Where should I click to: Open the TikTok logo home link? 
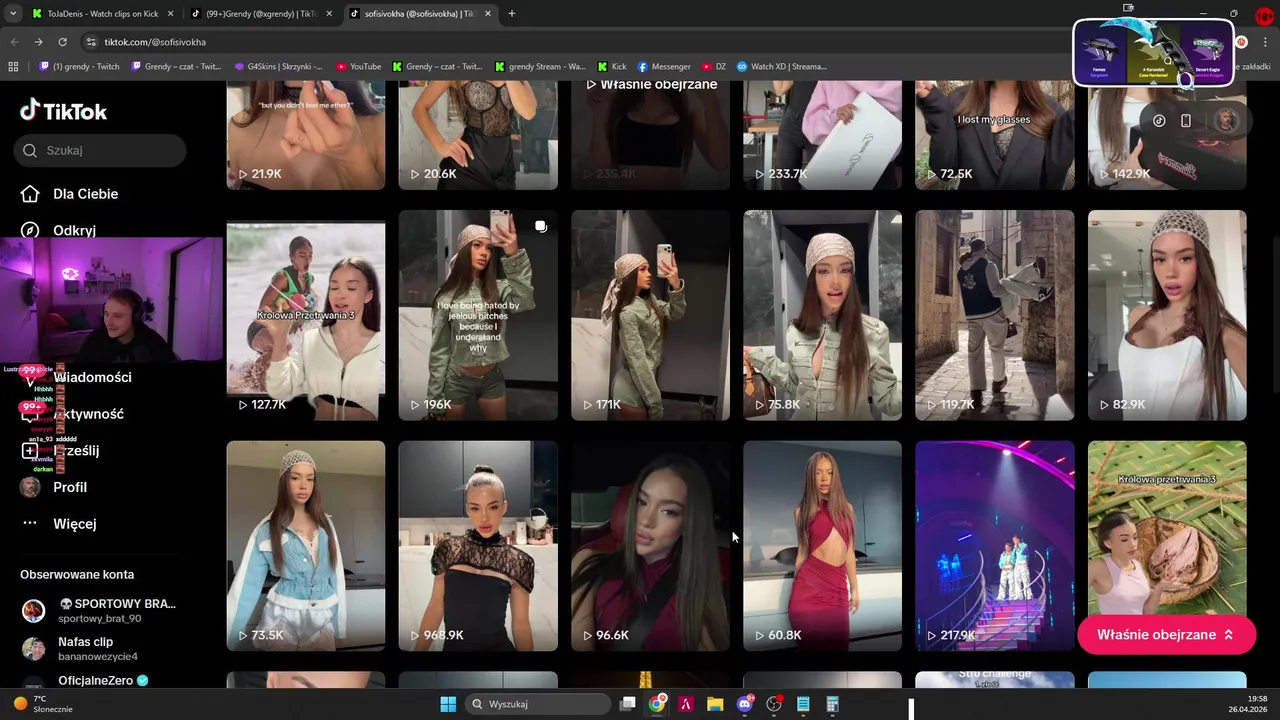[63, 111]
